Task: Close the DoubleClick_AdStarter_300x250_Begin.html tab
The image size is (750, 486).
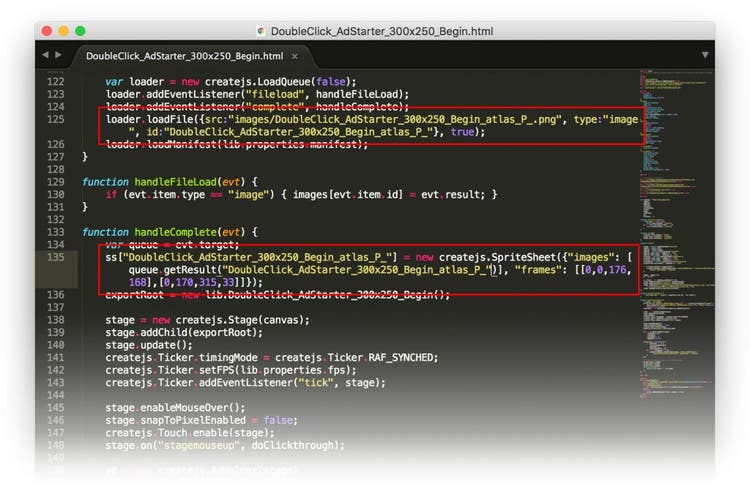Action: [296, 56]
